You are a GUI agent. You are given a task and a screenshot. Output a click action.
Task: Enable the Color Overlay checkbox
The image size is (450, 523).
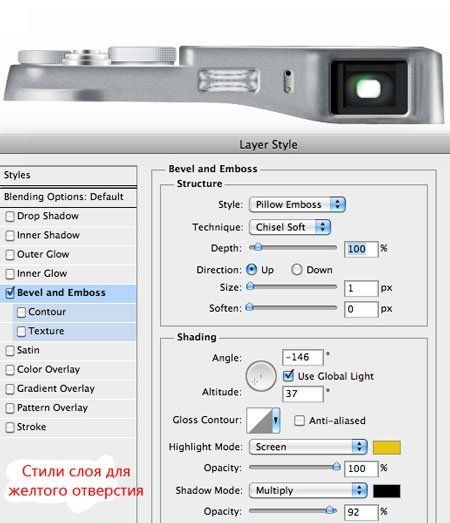pos(10,370)
